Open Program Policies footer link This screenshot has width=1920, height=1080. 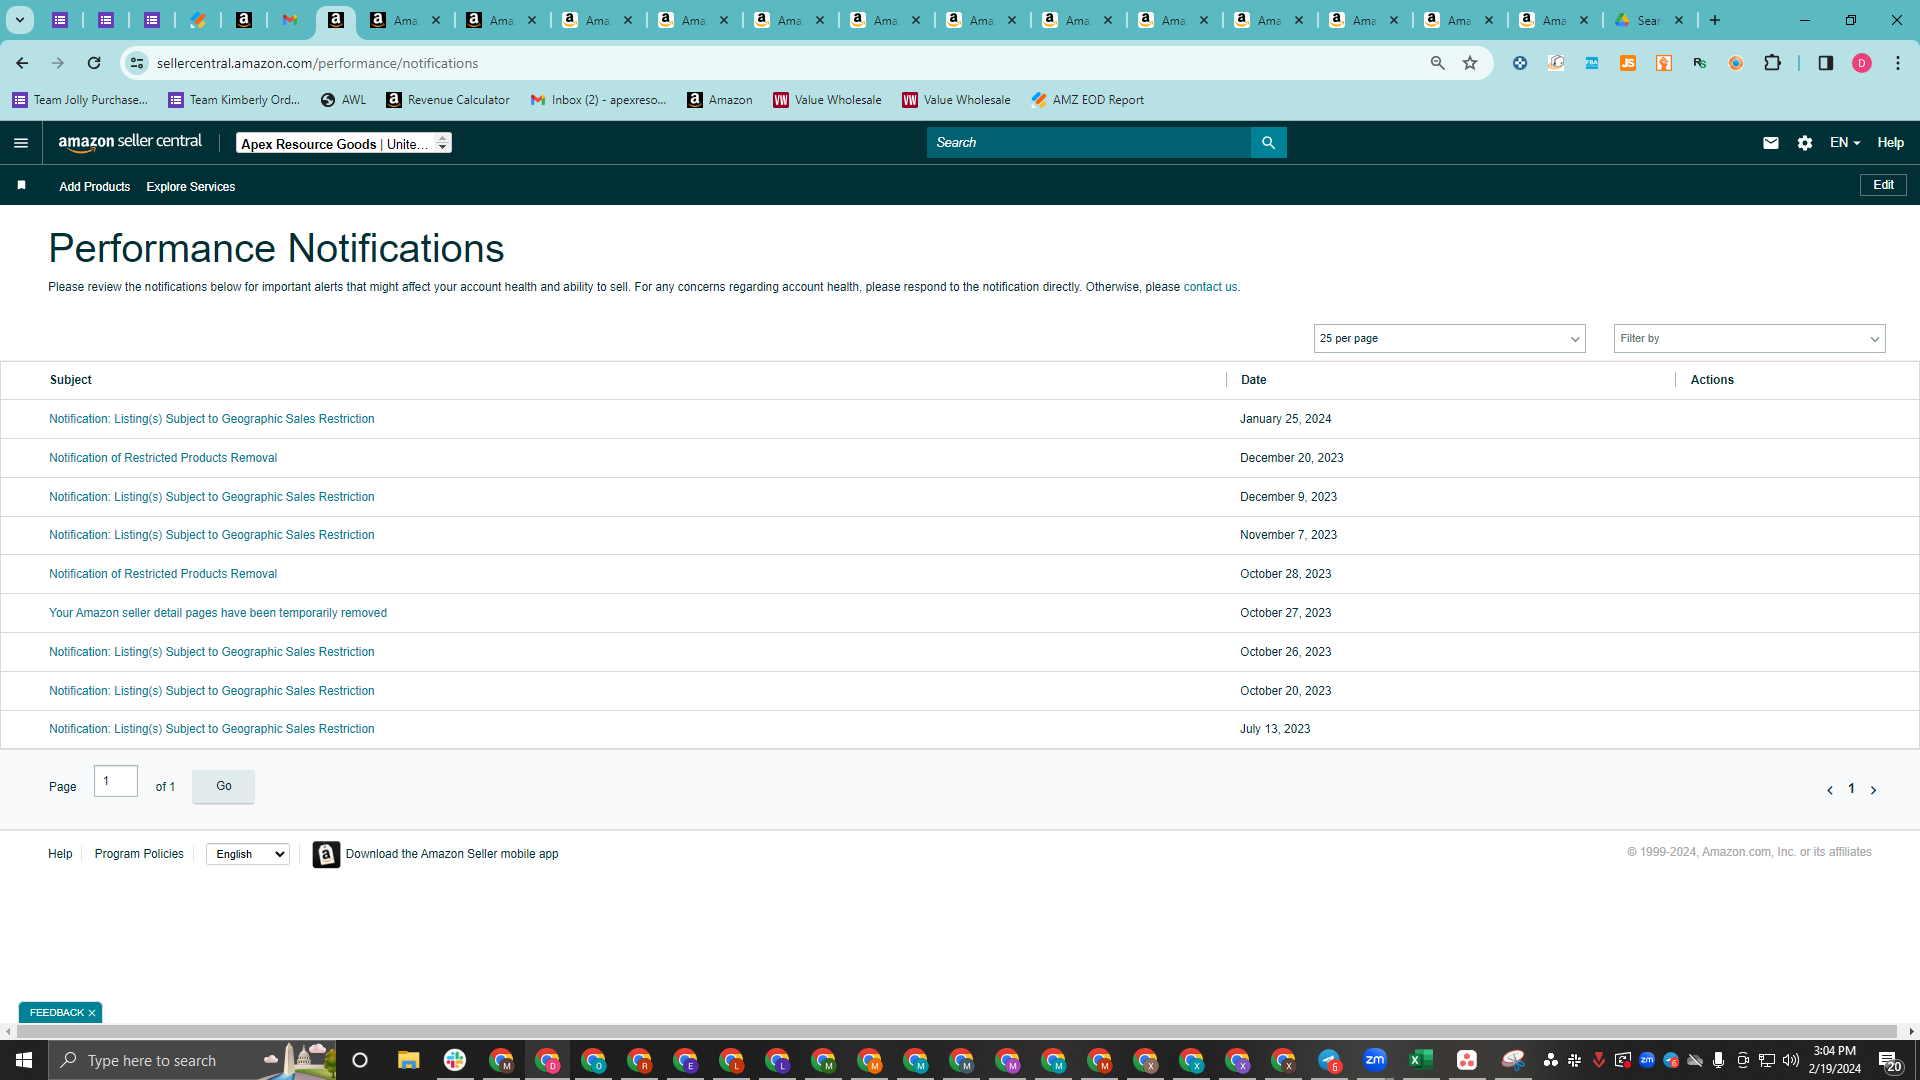139,854
